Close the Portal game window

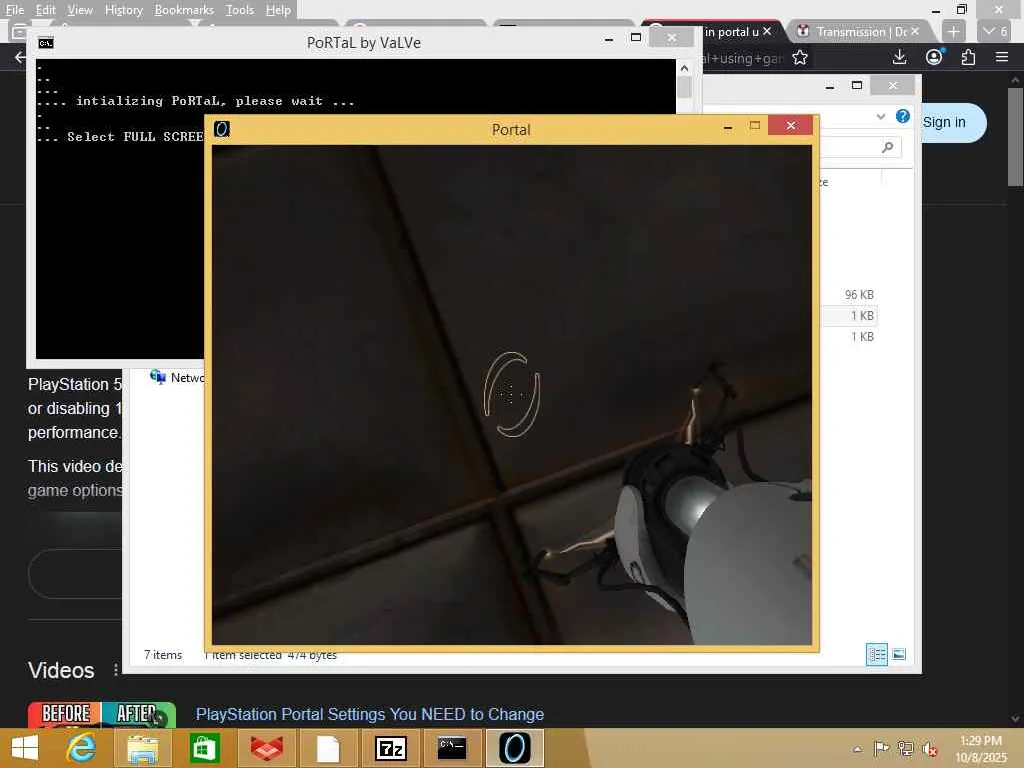791,125
